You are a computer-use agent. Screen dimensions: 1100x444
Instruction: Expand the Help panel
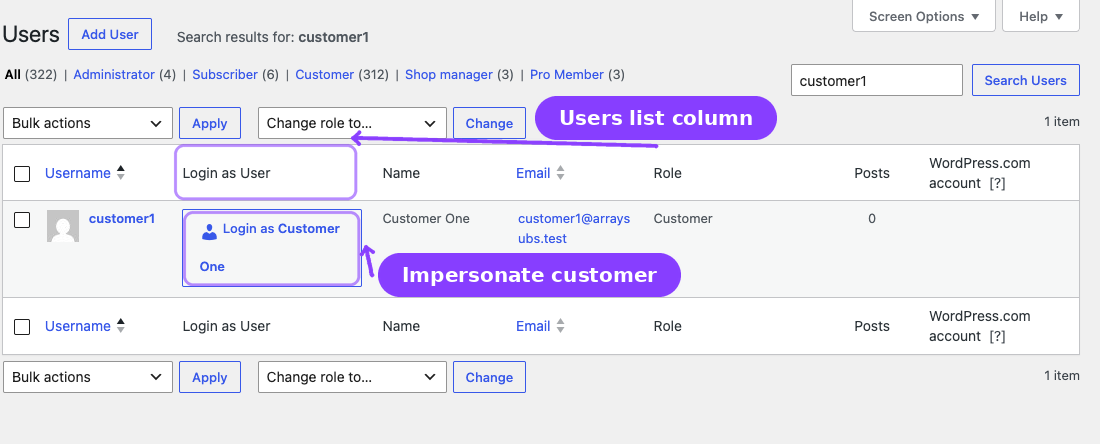point(1040,16)
